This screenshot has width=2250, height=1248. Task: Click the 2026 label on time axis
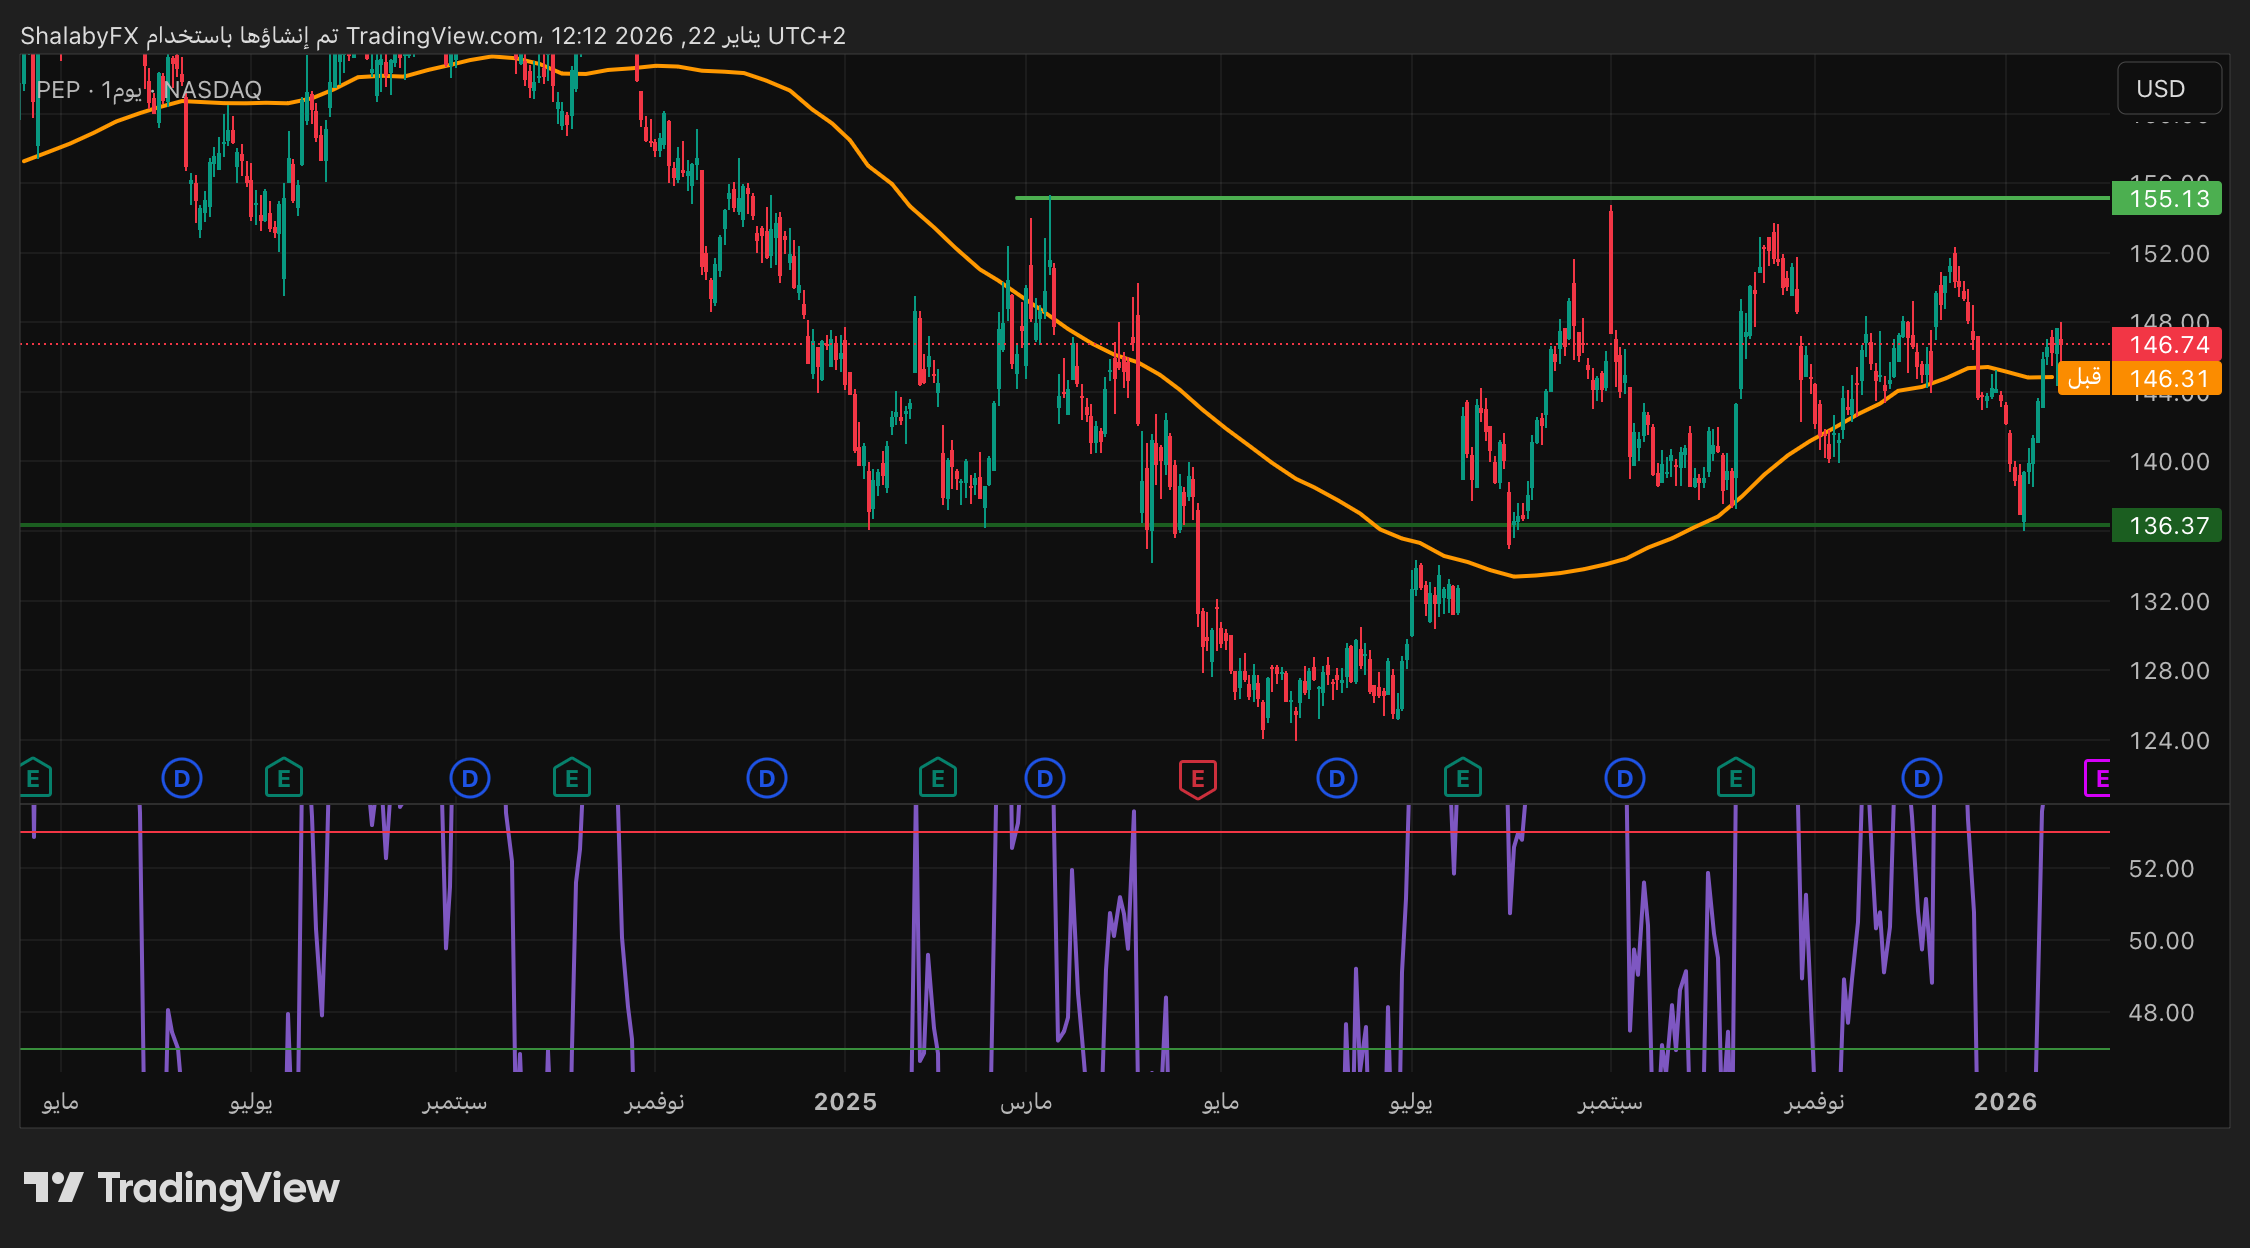[x=2004, y=1102]
